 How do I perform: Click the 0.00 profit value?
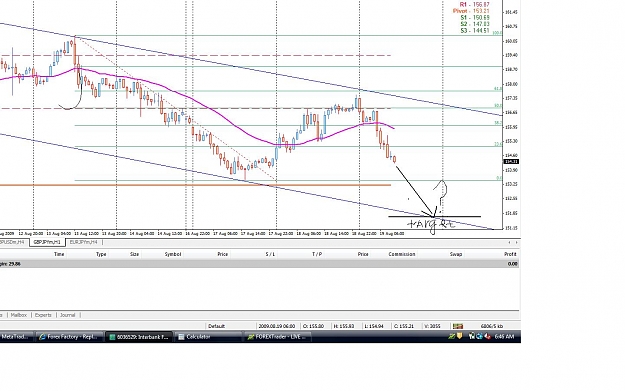click(512, 264)
